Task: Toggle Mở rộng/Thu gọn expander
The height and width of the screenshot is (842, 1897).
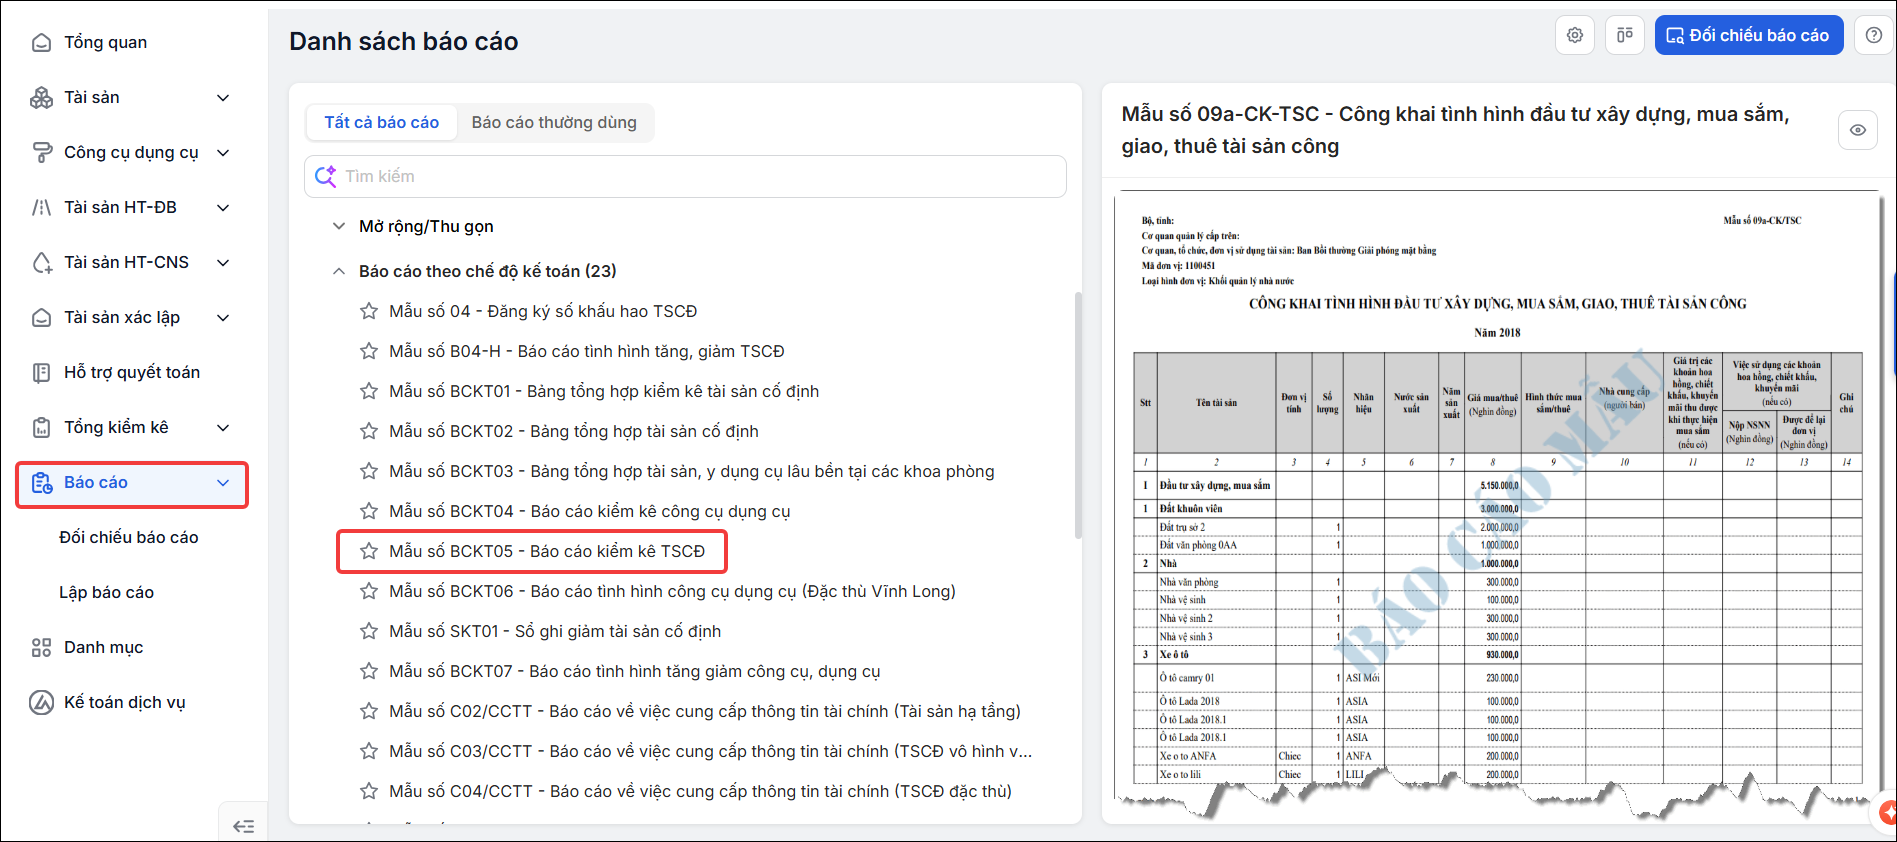Action: click(339, 226)
